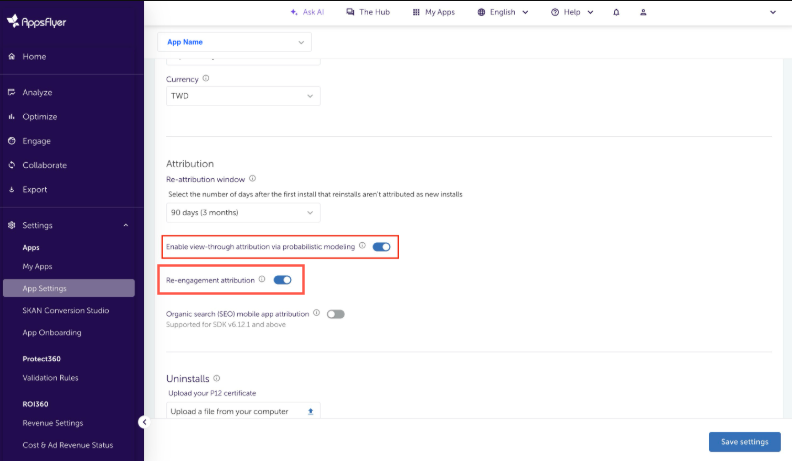The image size is (792, 461).
Task: Open Analyze section in sidebar
Action: (37, 92)
